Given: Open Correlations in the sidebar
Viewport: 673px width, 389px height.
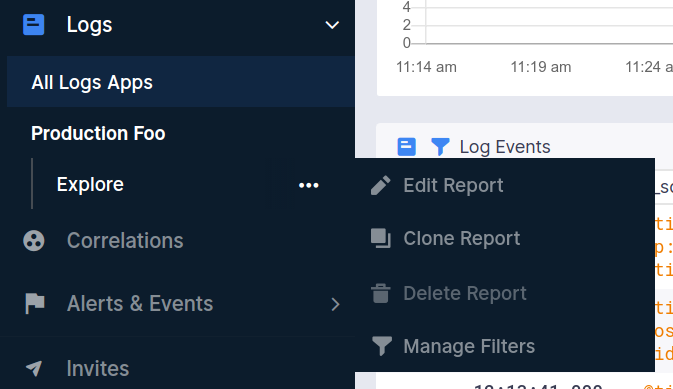Looking at the screenshot, I should pyautogui.click(x=125, y=240).
